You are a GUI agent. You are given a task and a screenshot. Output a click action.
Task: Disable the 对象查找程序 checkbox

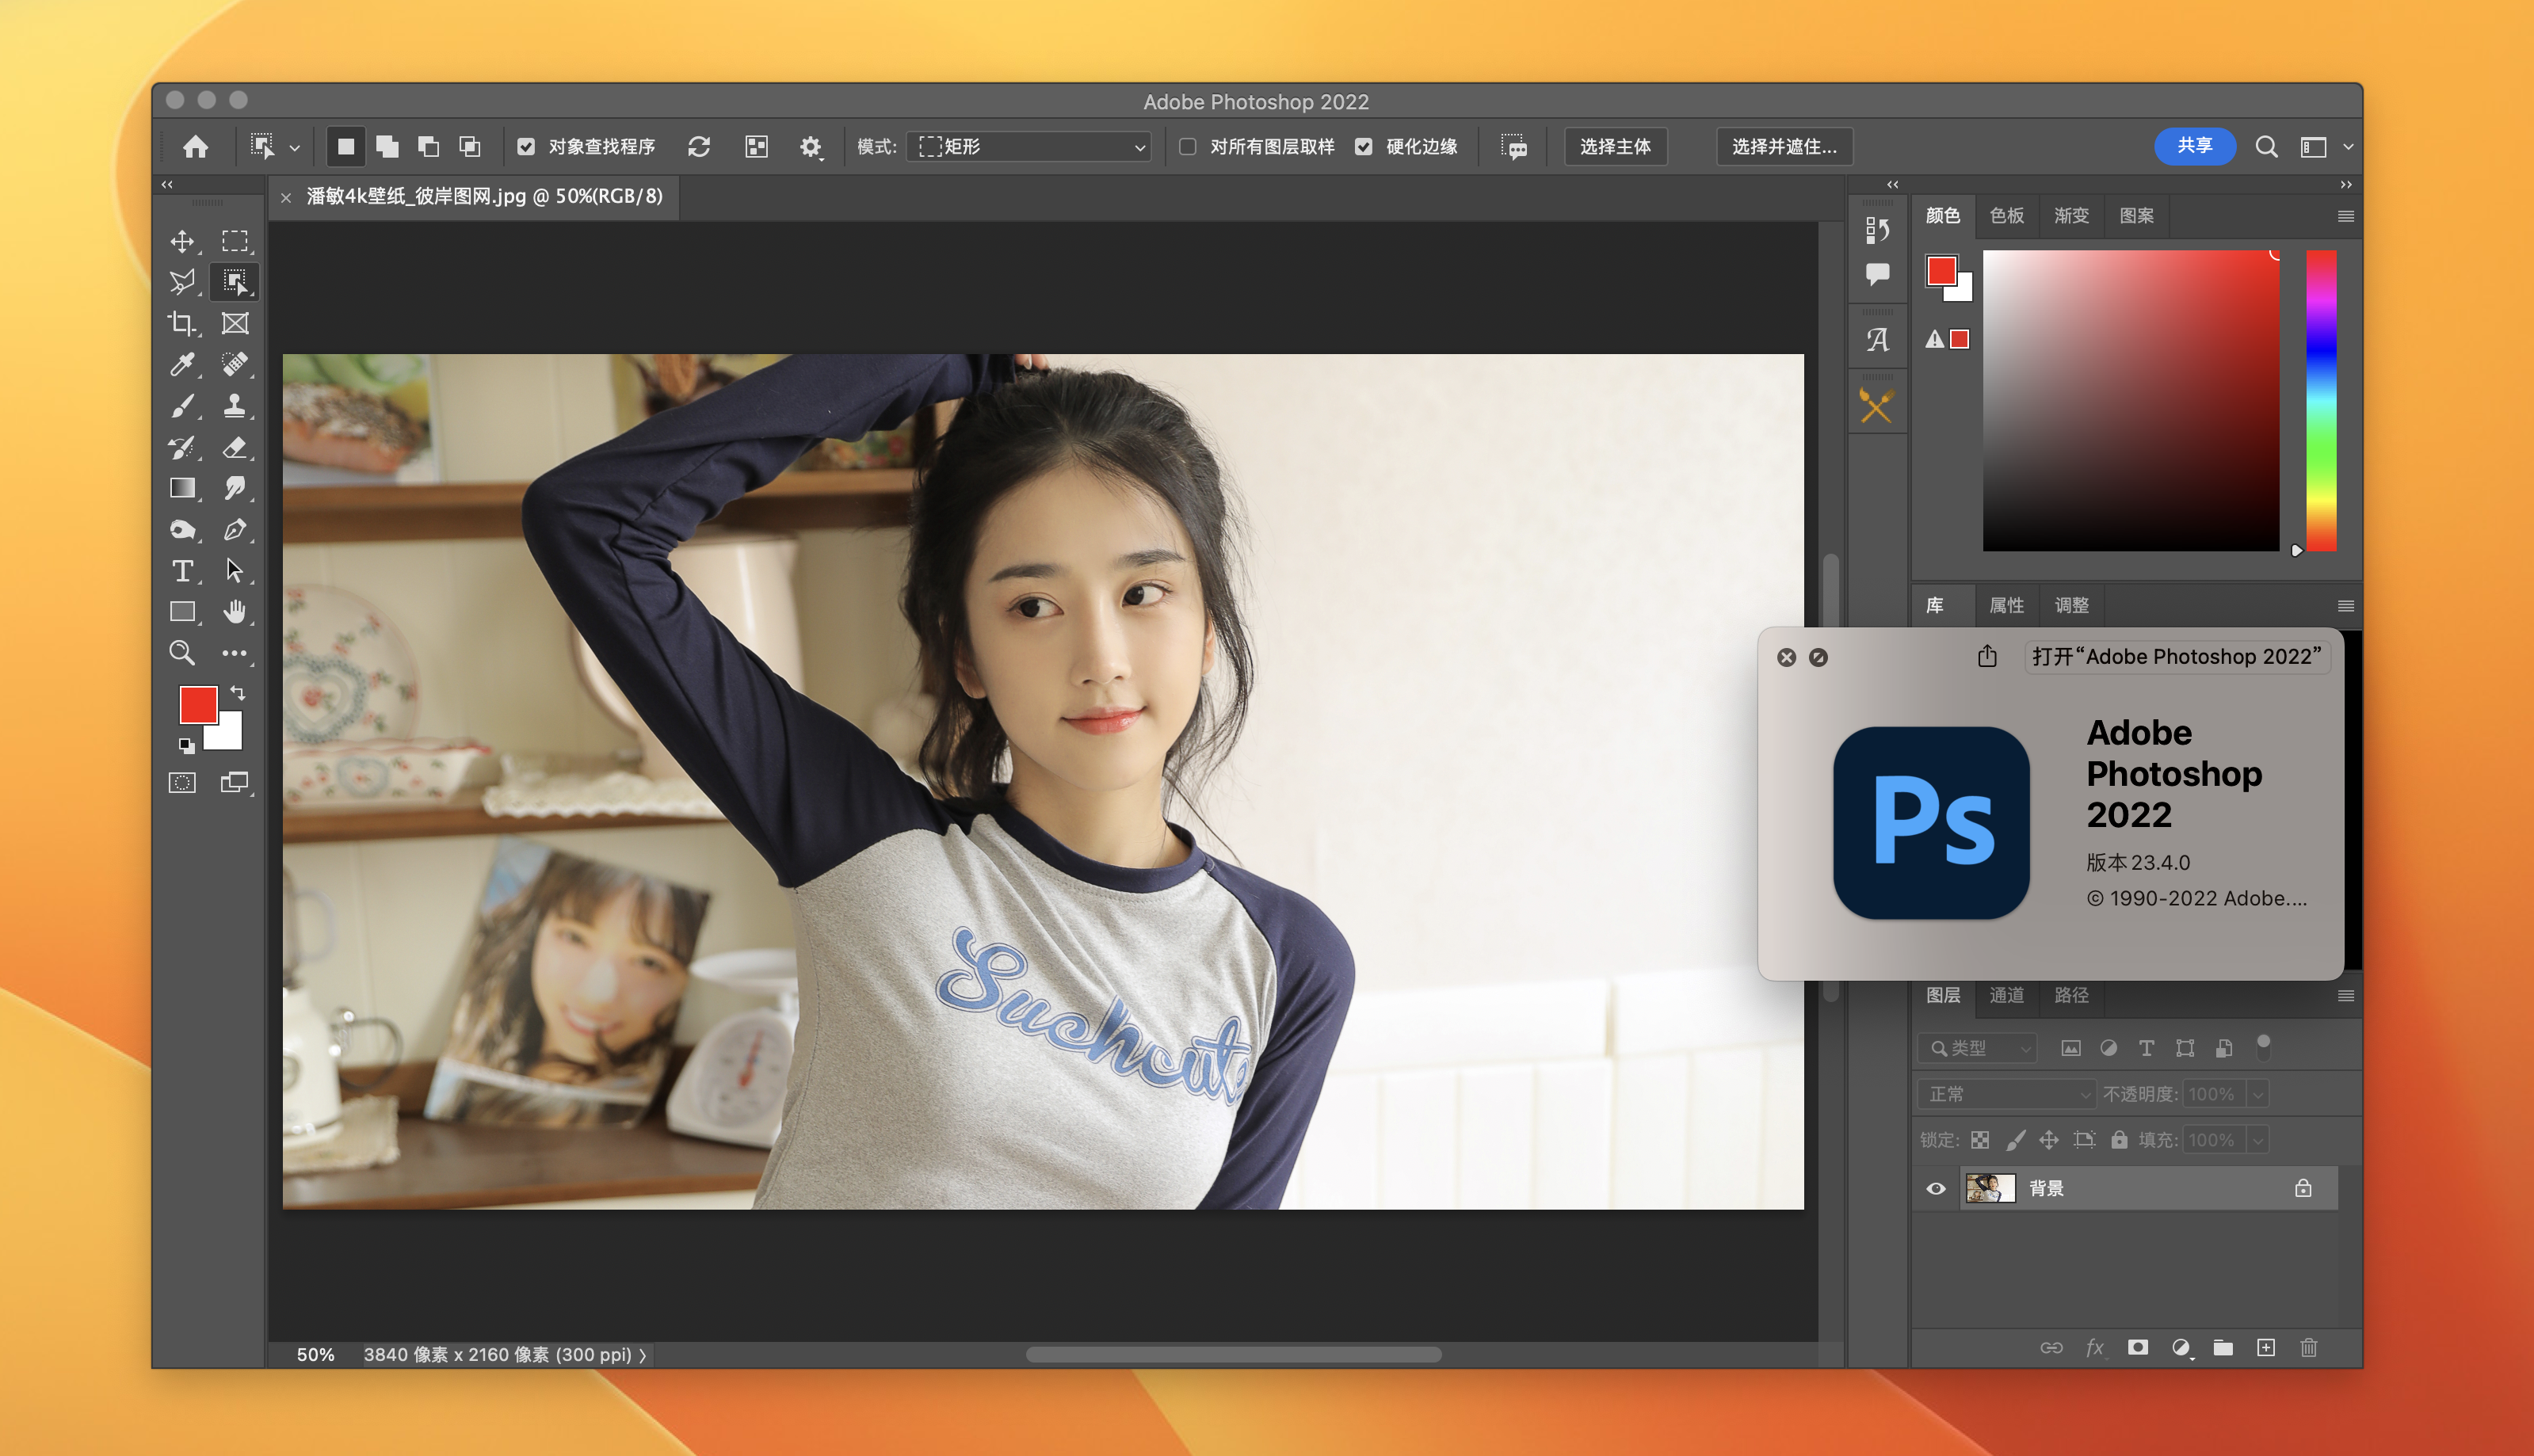click(x=526, y=147)
